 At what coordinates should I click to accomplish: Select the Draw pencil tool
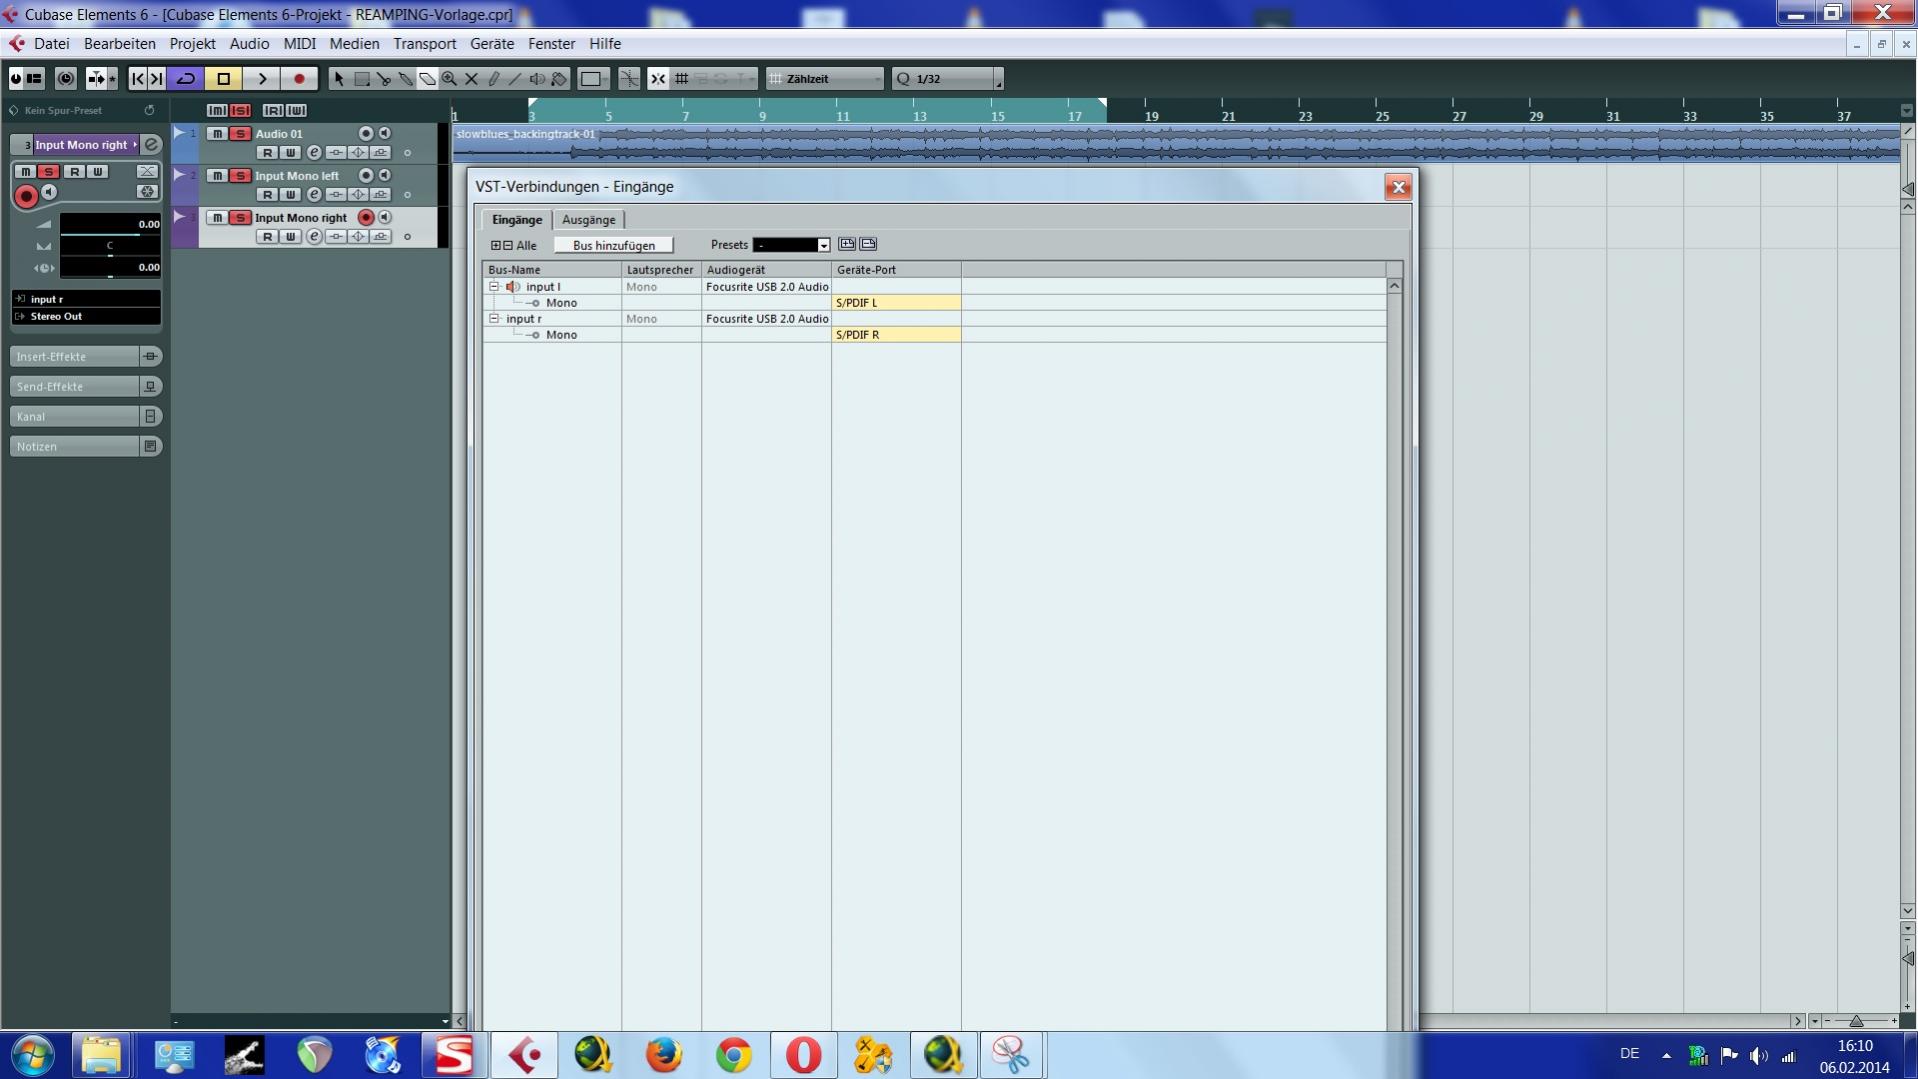(x=494, y=79)
